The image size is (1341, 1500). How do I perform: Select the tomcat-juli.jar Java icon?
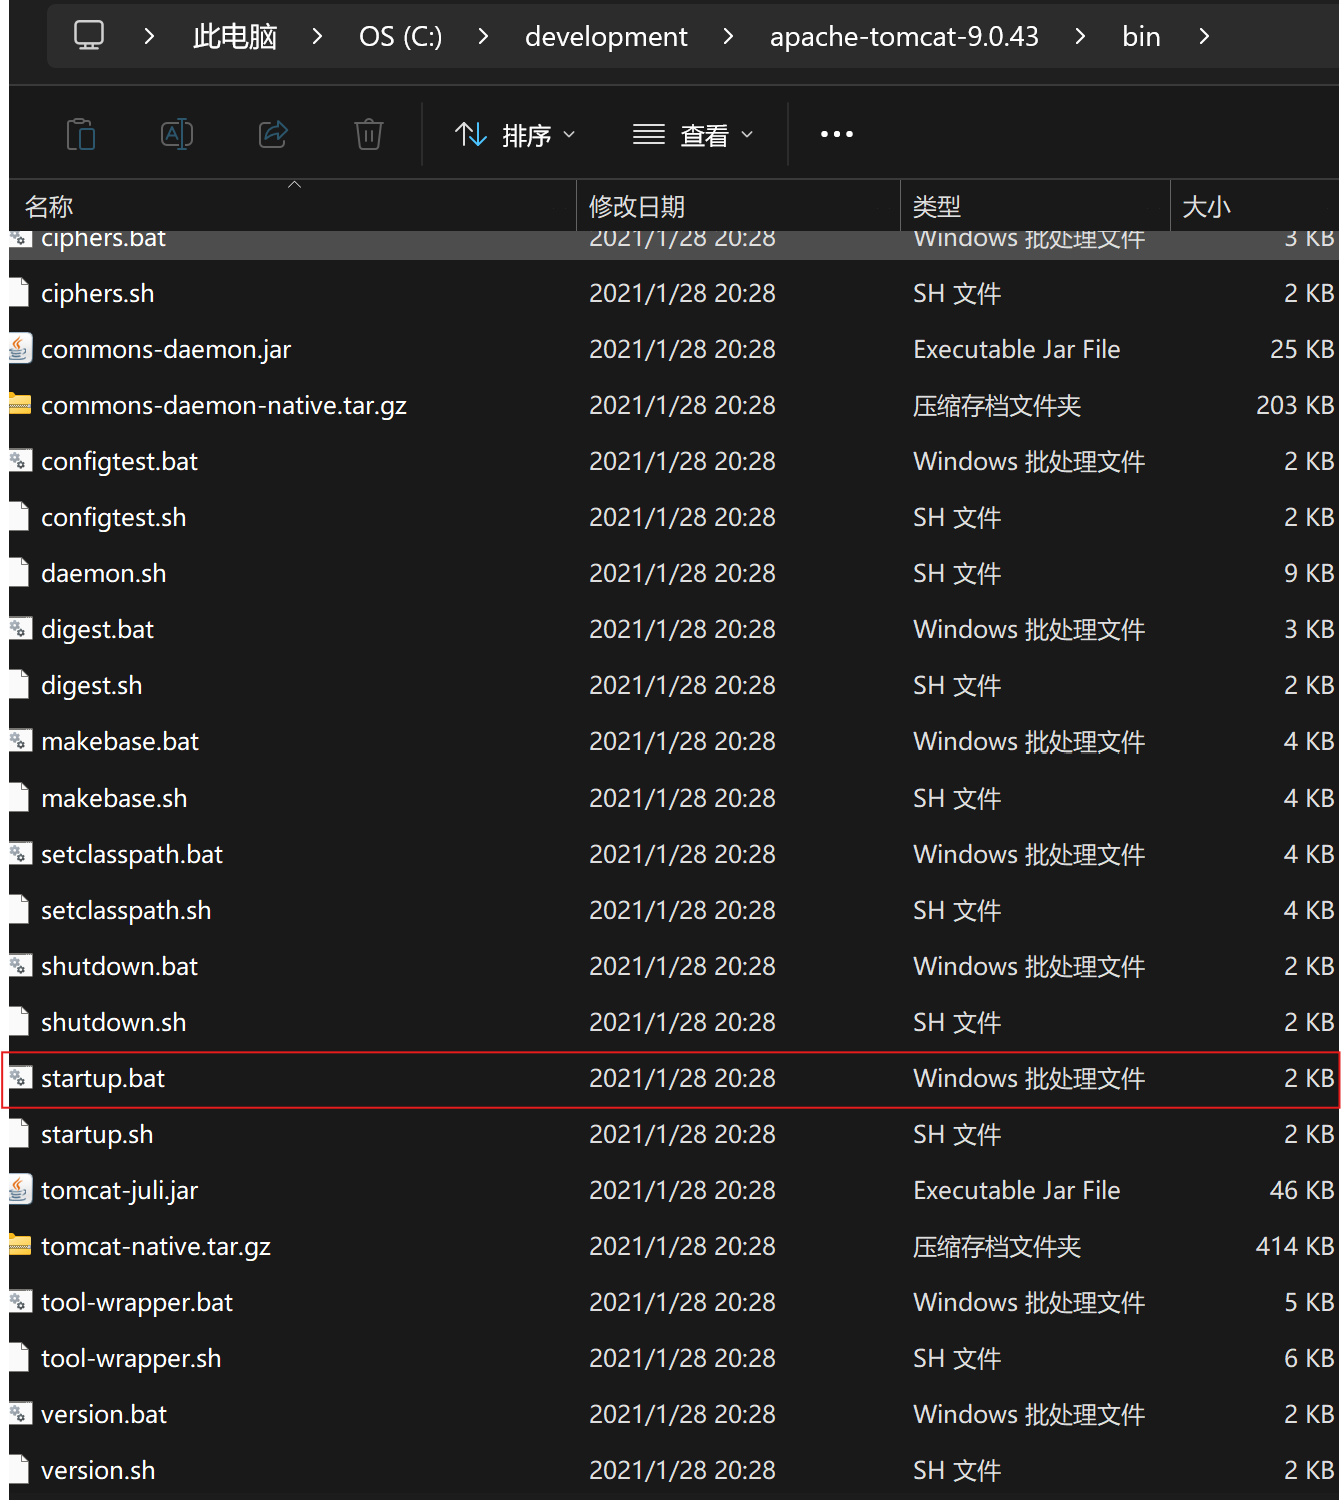tap(20, 1189)
